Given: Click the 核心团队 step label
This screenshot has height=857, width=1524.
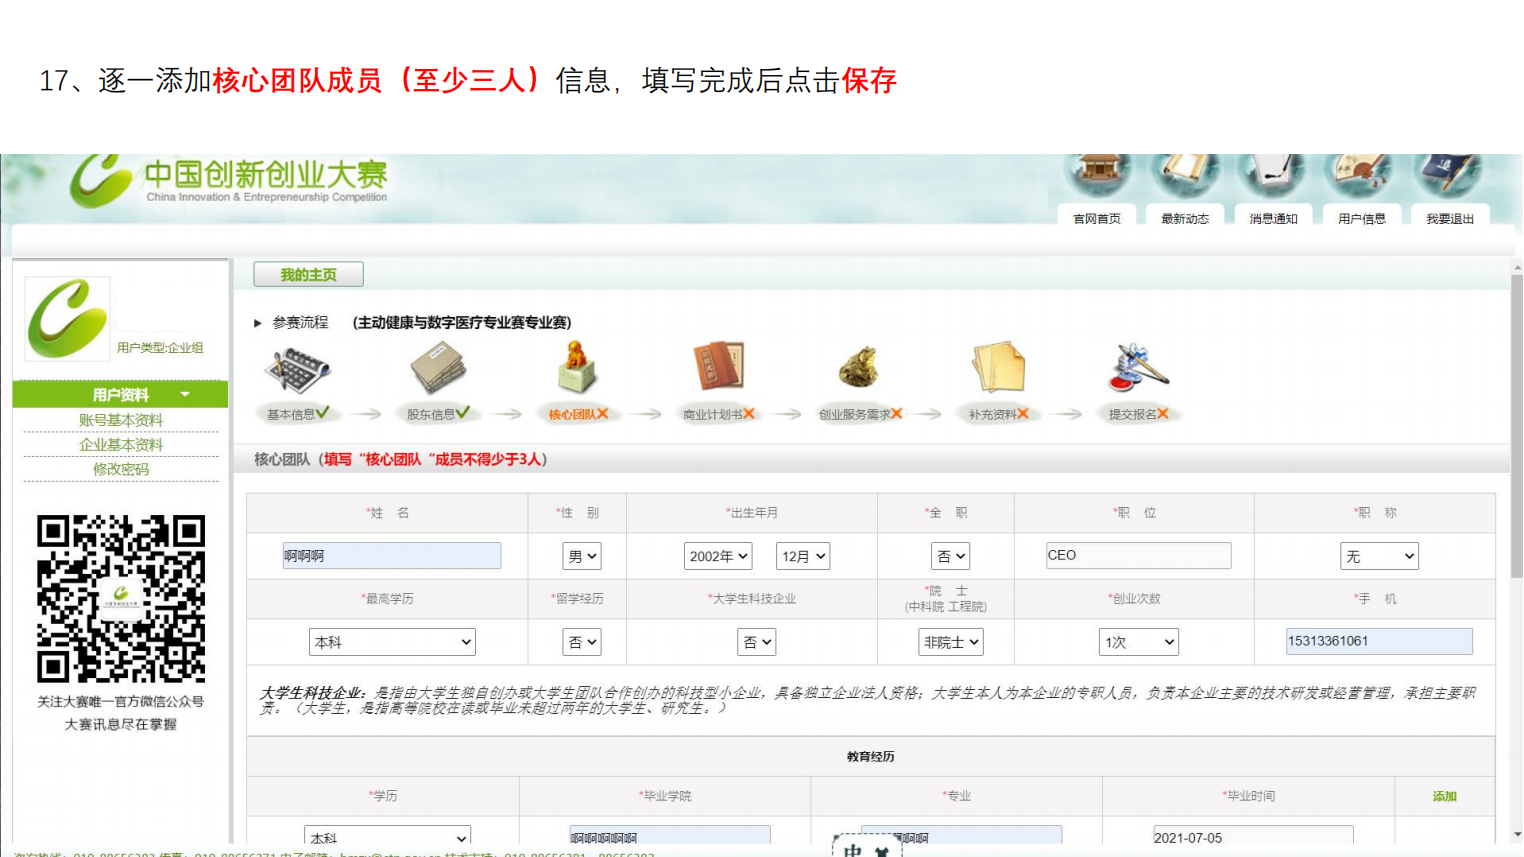Looking at the screenshot, I should click(572, 414).
